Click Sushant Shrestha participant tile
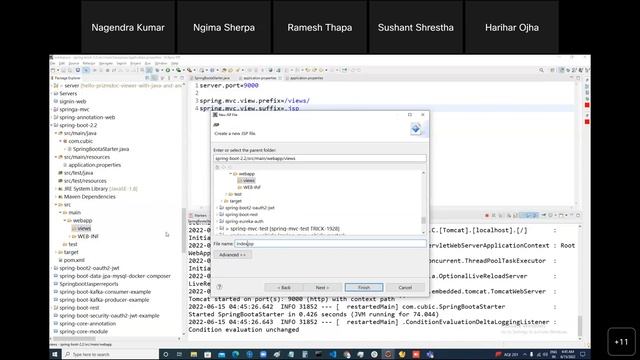 click(416, 27)
